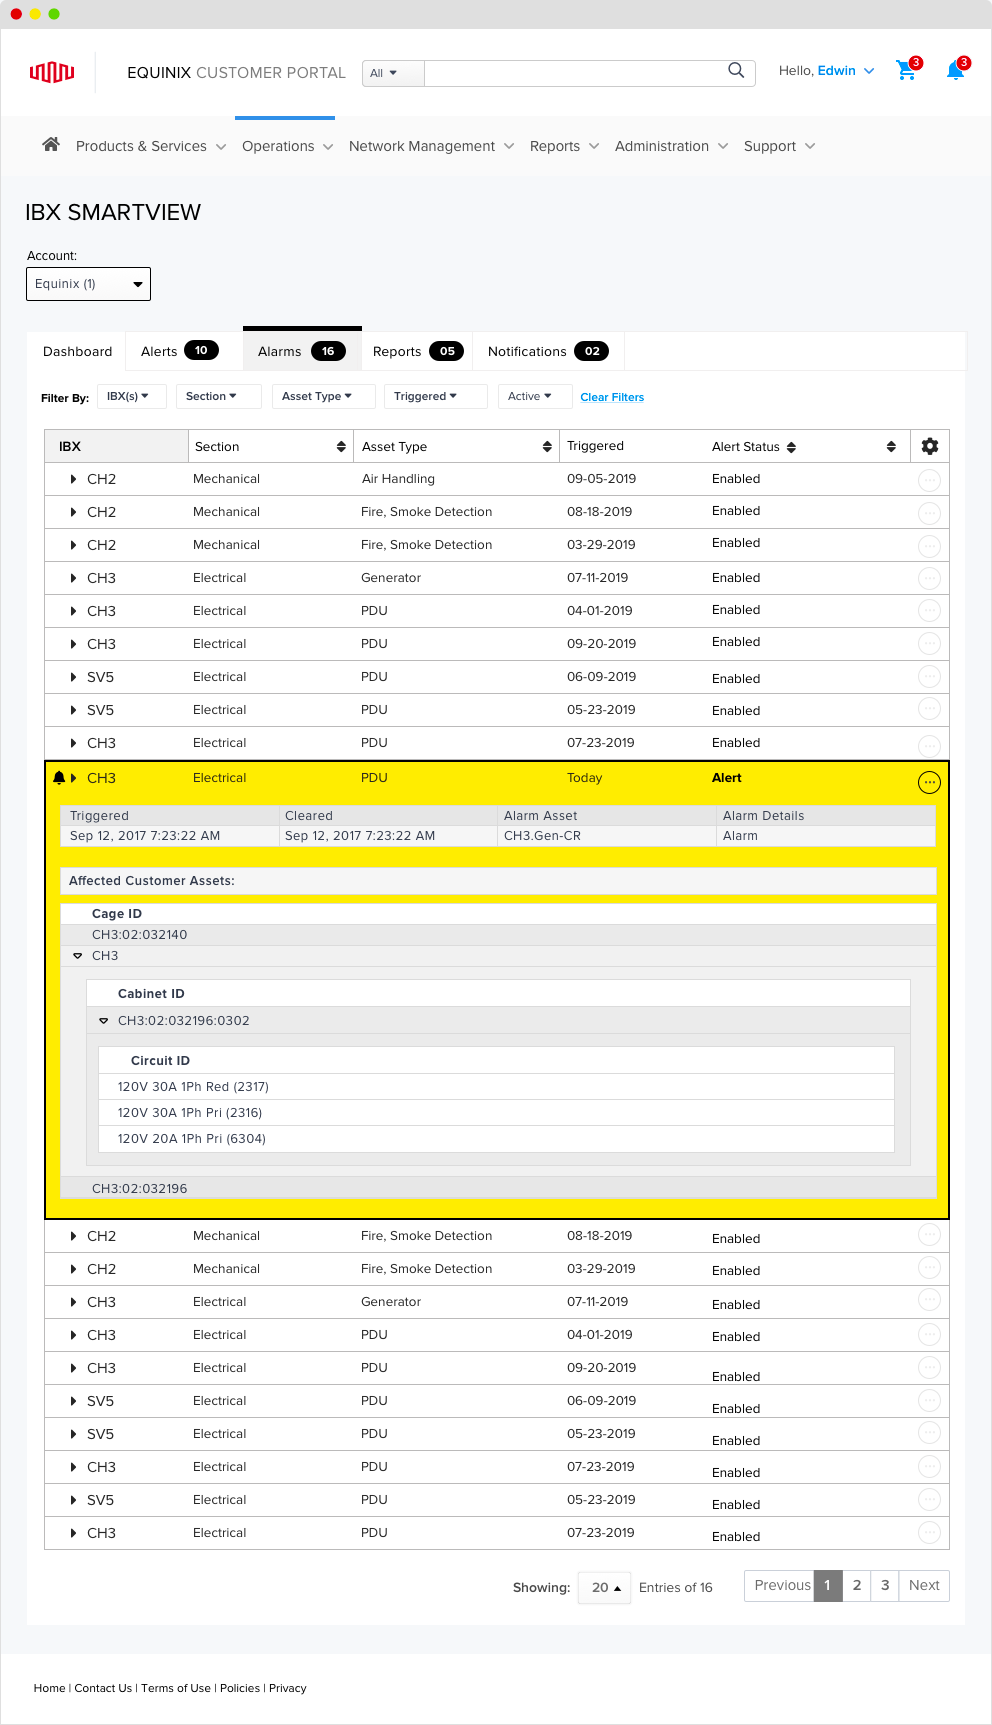The image size is (992, 1725).
Task: Go to home via house icon
Action: tap(51, 144)
